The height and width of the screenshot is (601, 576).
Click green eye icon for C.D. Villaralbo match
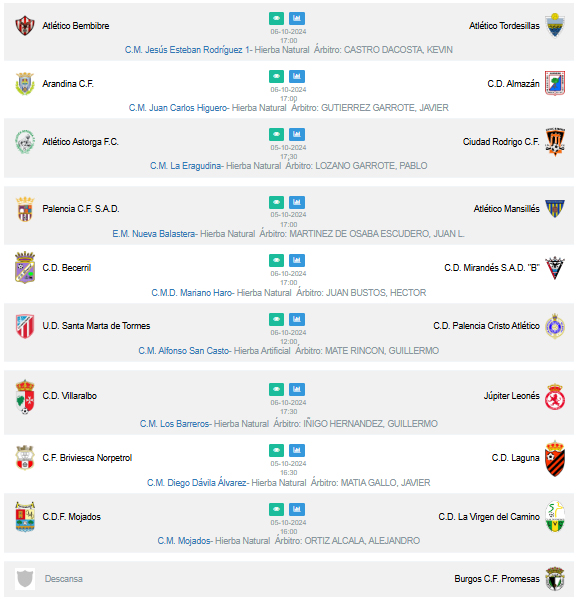(276, 389)
